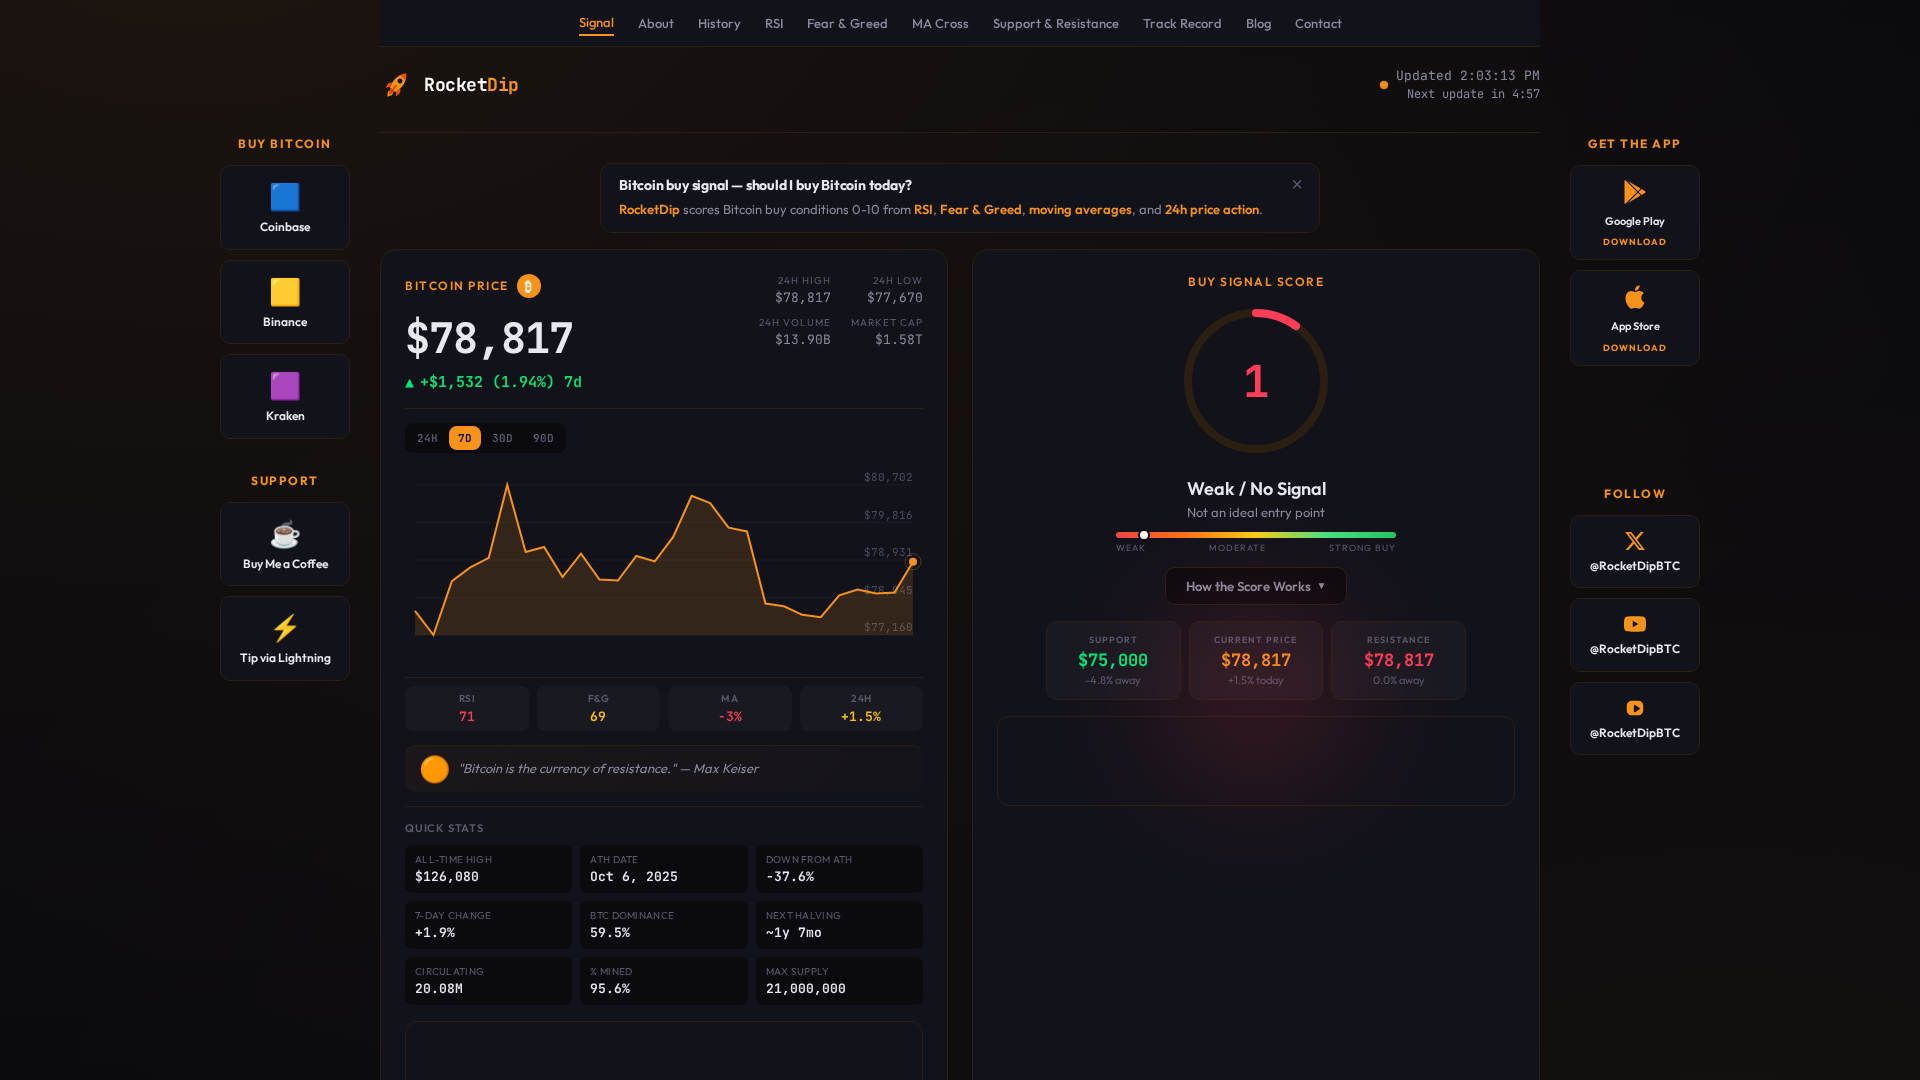
Task: Select the 30D chart range
Action: (502, 438)
